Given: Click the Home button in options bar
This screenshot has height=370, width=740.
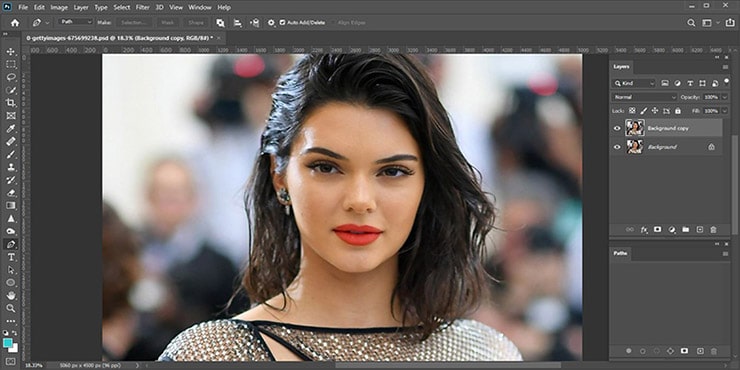Looking at the screenshot, I should tap(15, 22).
